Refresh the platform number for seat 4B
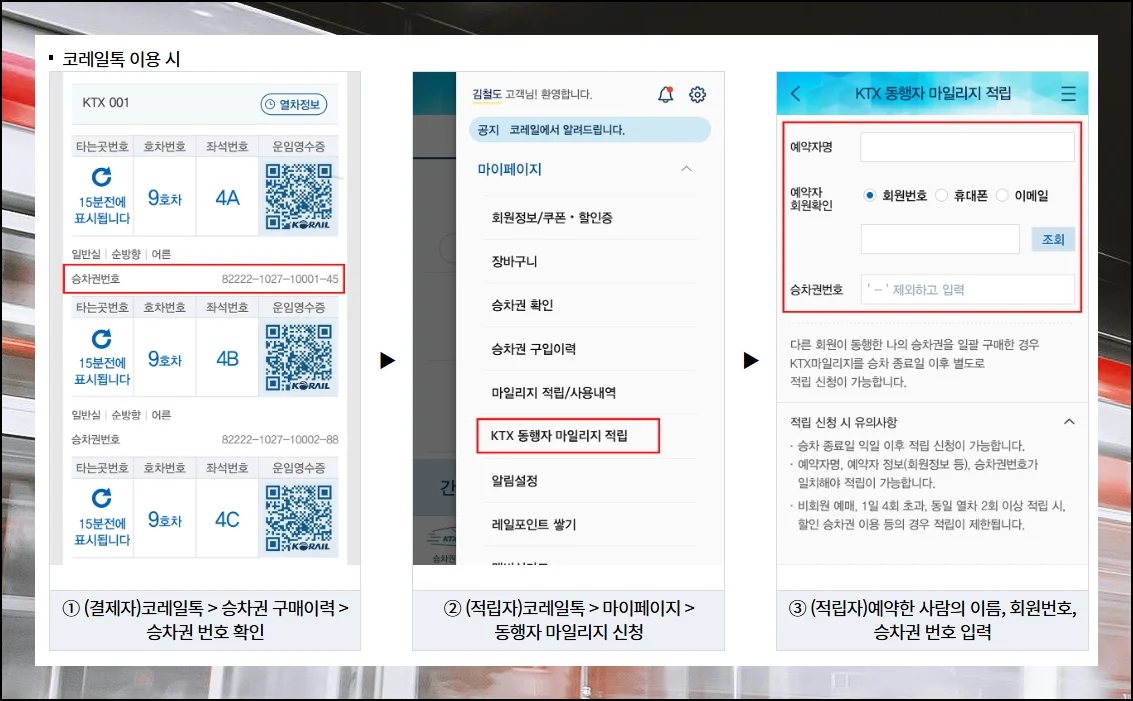The width and height of the screenshot is (1133, 701). tap(101, 340)
